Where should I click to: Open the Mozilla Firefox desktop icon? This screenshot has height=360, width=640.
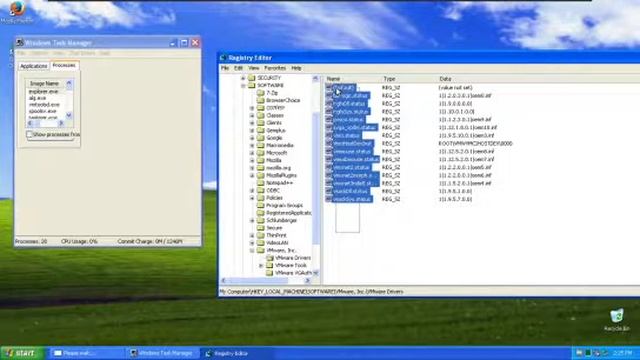click(x=17, y=9)
